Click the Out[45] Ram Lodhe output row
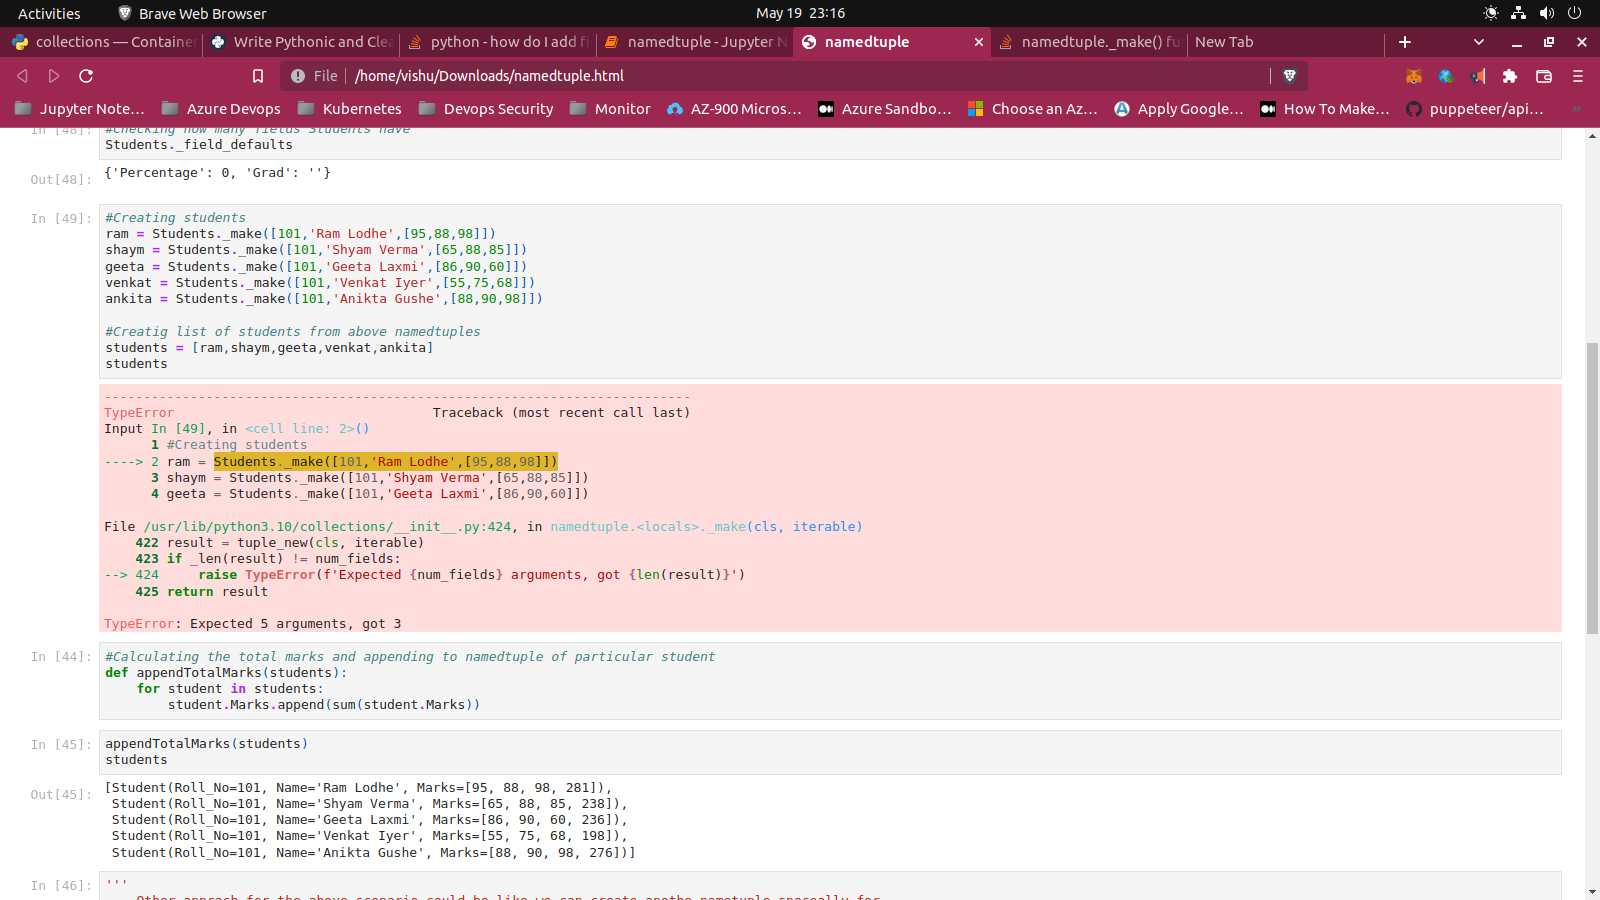The width and height of the screenshot is (1600, 900). tap(359, 788)
